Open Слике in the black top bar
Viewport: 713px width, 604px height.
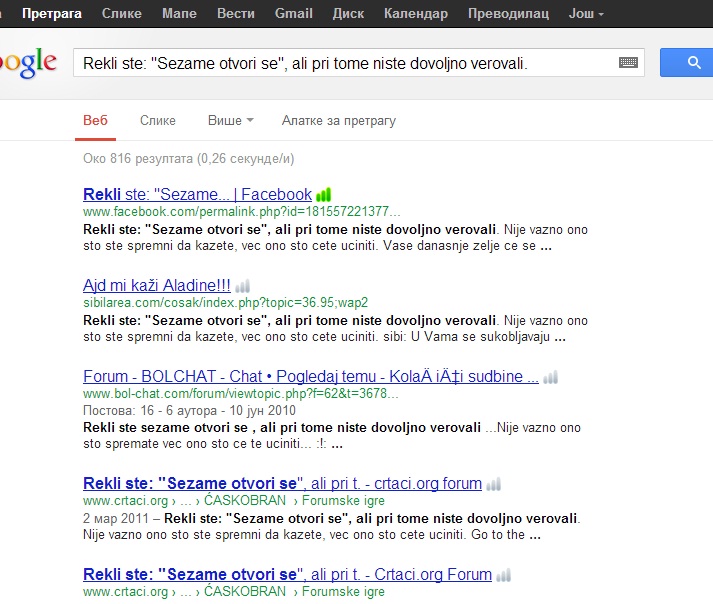[x=121, y=14]
